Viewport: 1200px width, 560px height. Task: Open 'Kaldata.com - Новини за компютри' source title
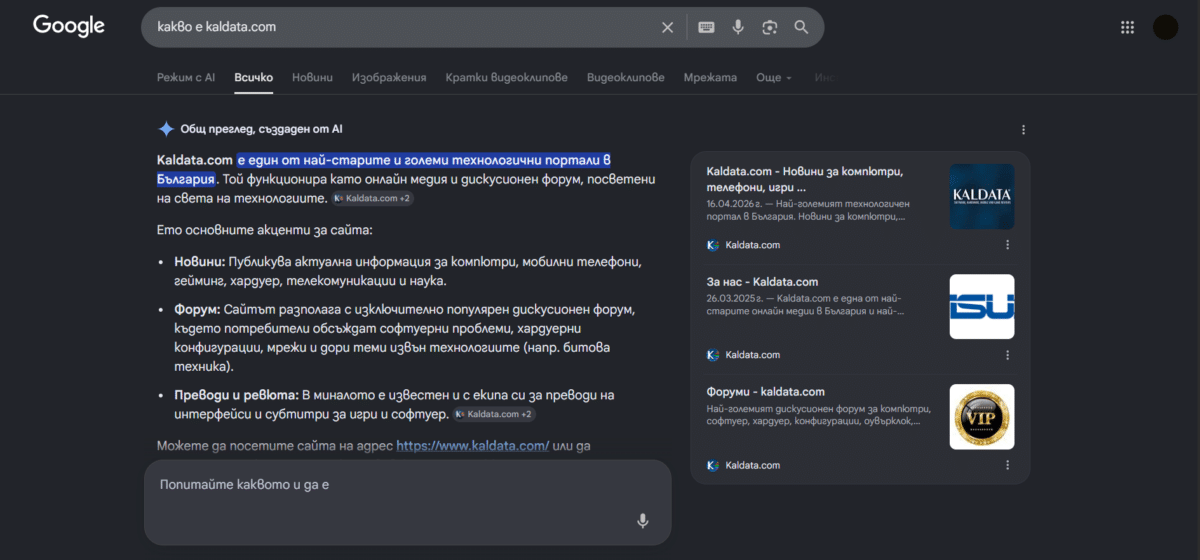804,179
